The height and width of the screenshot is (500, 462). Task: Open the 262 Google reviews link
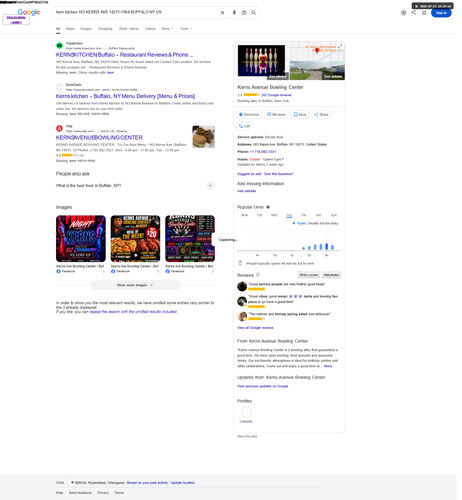tap(276, 95)
